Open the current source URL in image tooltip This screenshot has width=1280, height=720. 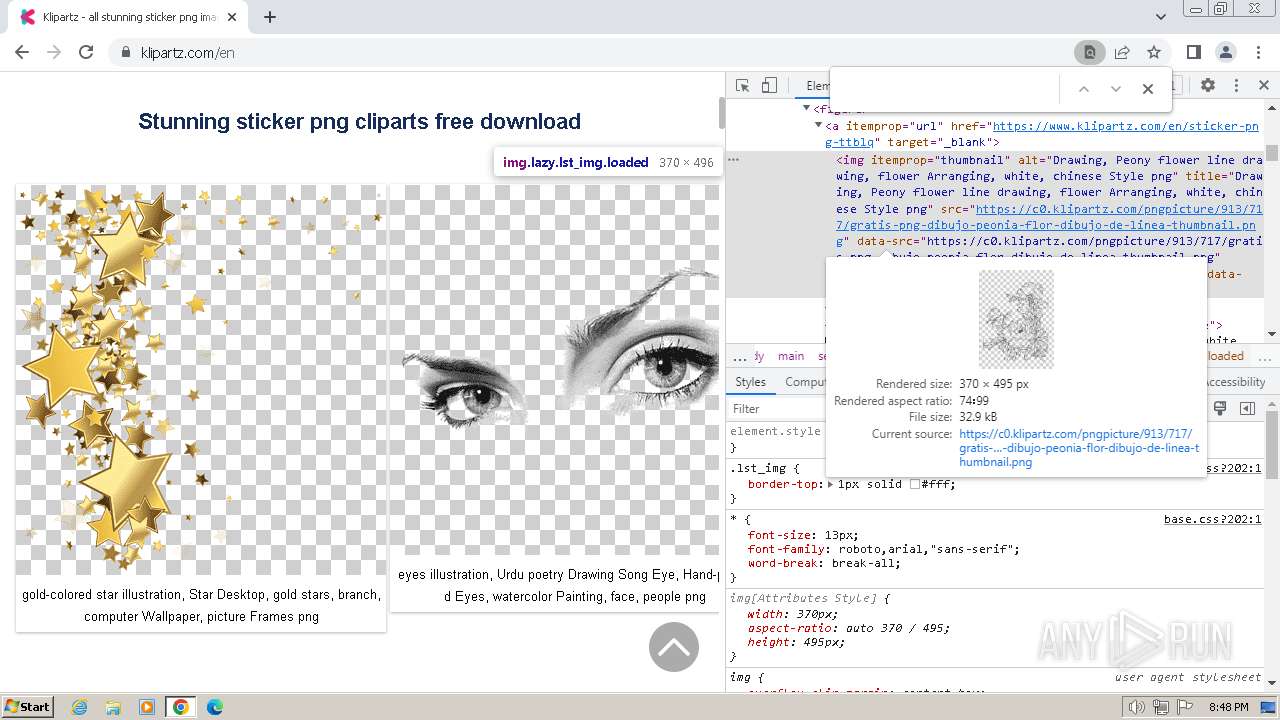click(1078, 448)
